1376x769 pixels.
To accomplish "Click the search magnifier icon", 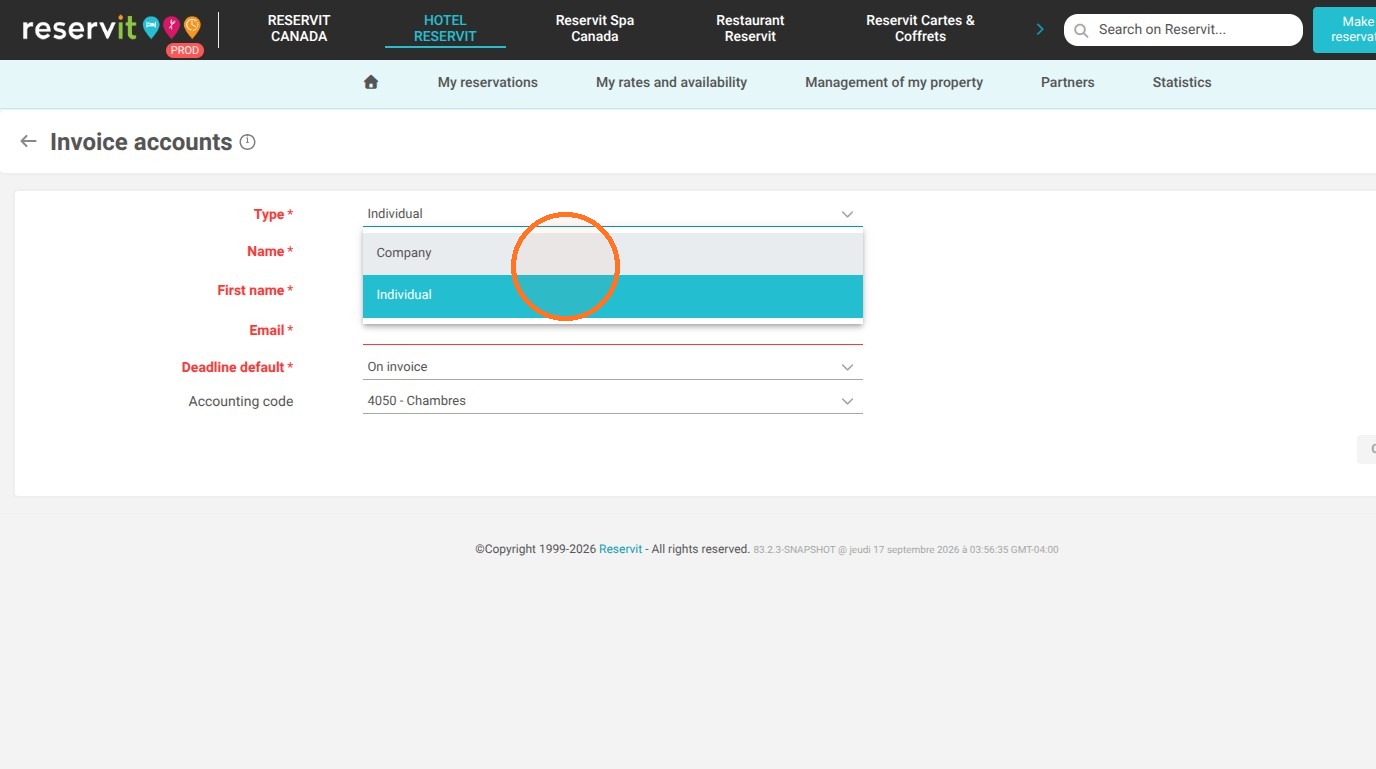I will point(1081,30).
